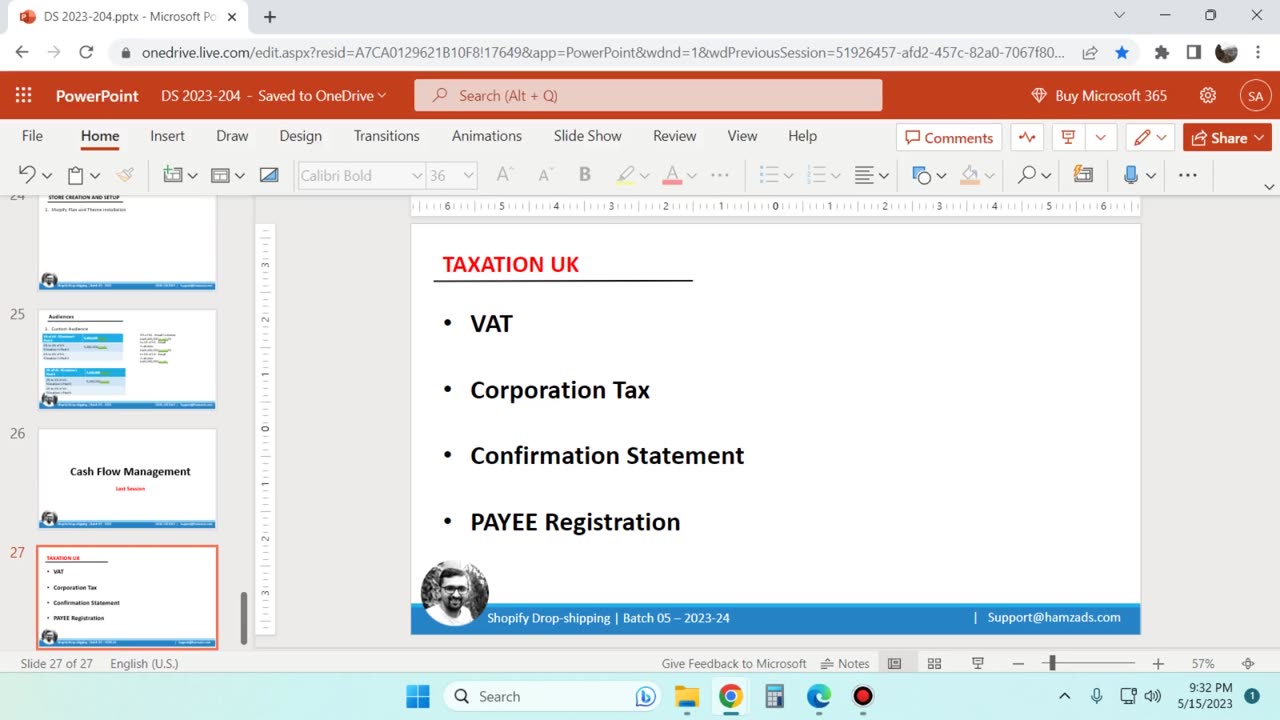Click Fit Slide to Window icon
Screen dimensions: 1280x720
[1248, 663]
